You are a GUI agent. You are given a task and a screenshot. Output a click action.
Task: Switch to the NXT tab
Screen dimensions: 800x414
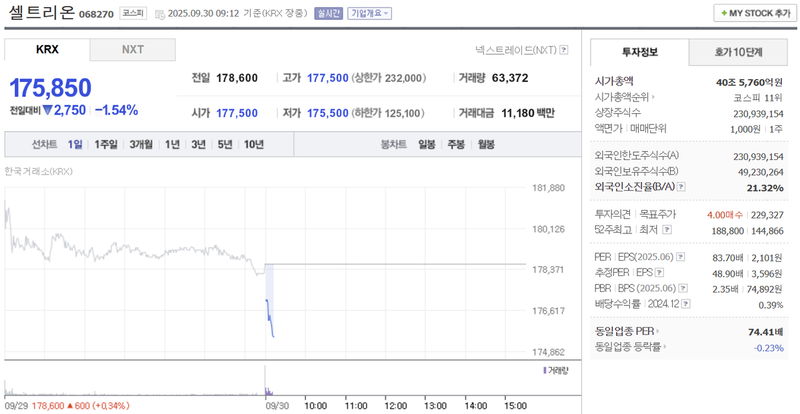point(133,49)
